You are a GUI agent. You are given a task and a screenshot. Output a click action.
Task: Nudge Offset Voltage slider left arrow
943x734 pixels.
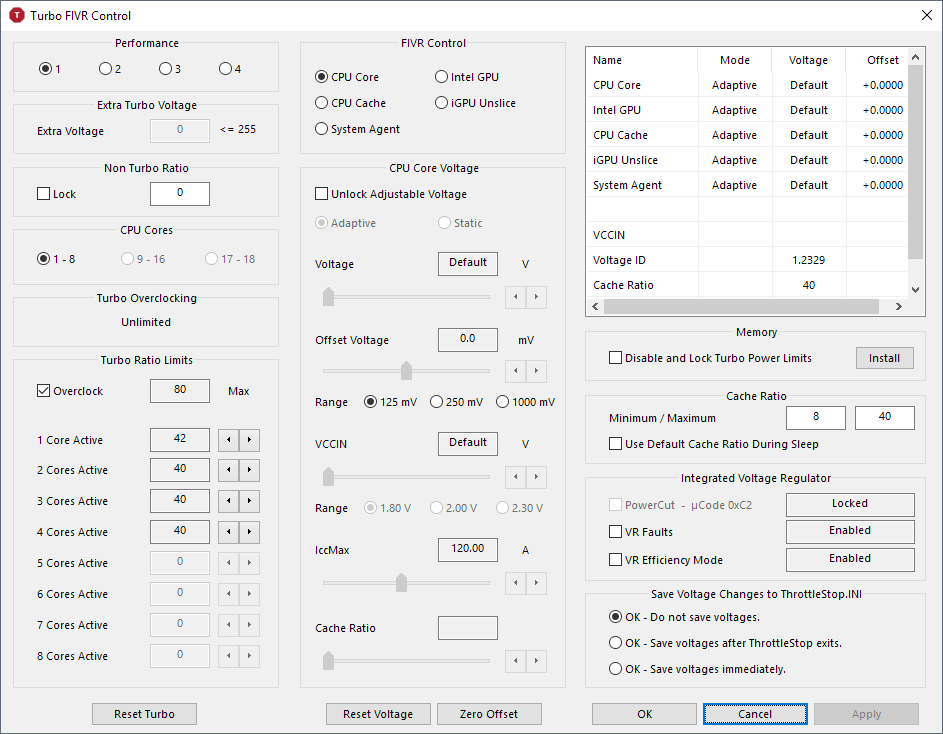point(515,371)
